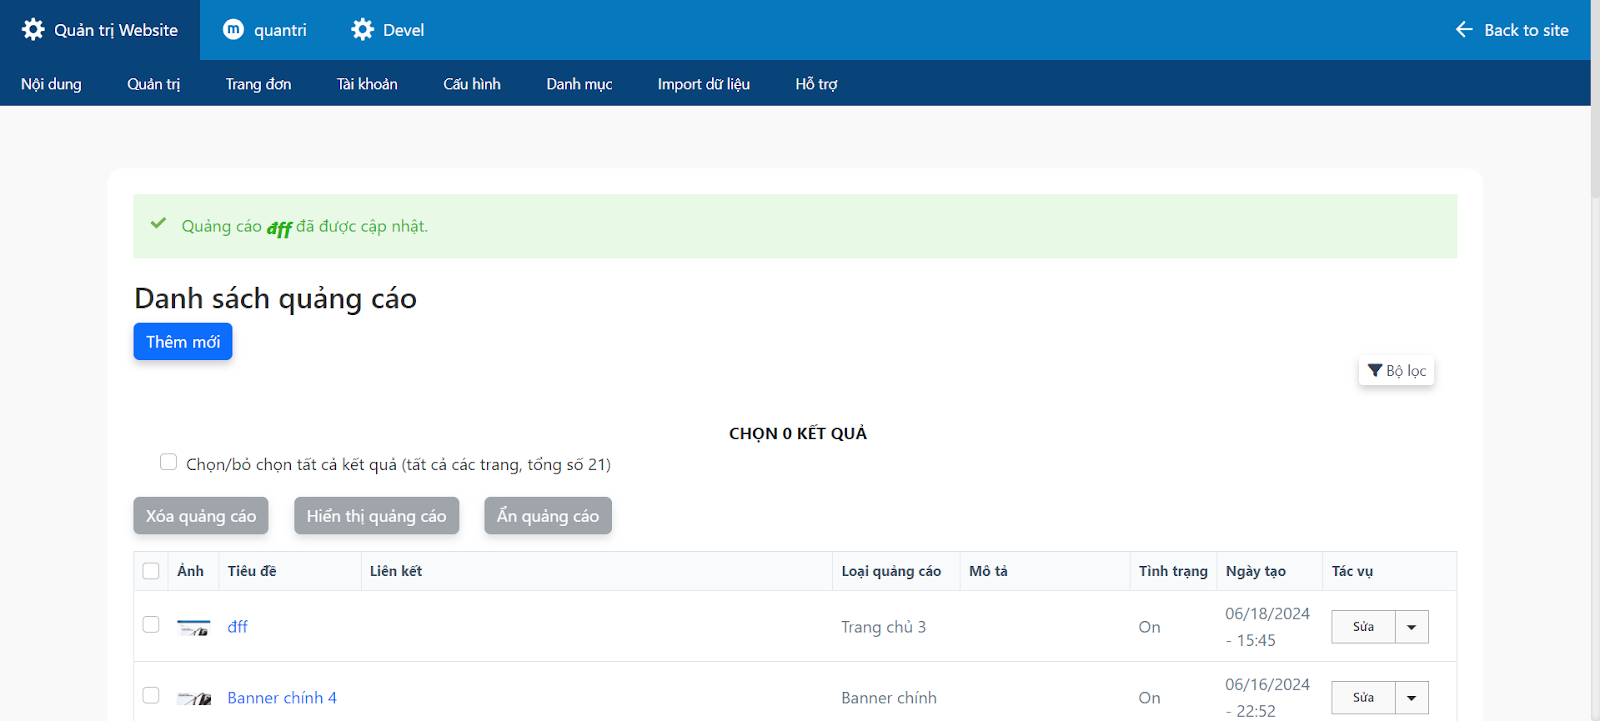Open the Import dữ liệu menu
The image size is (1600, 721).
[x=703, y=84]
